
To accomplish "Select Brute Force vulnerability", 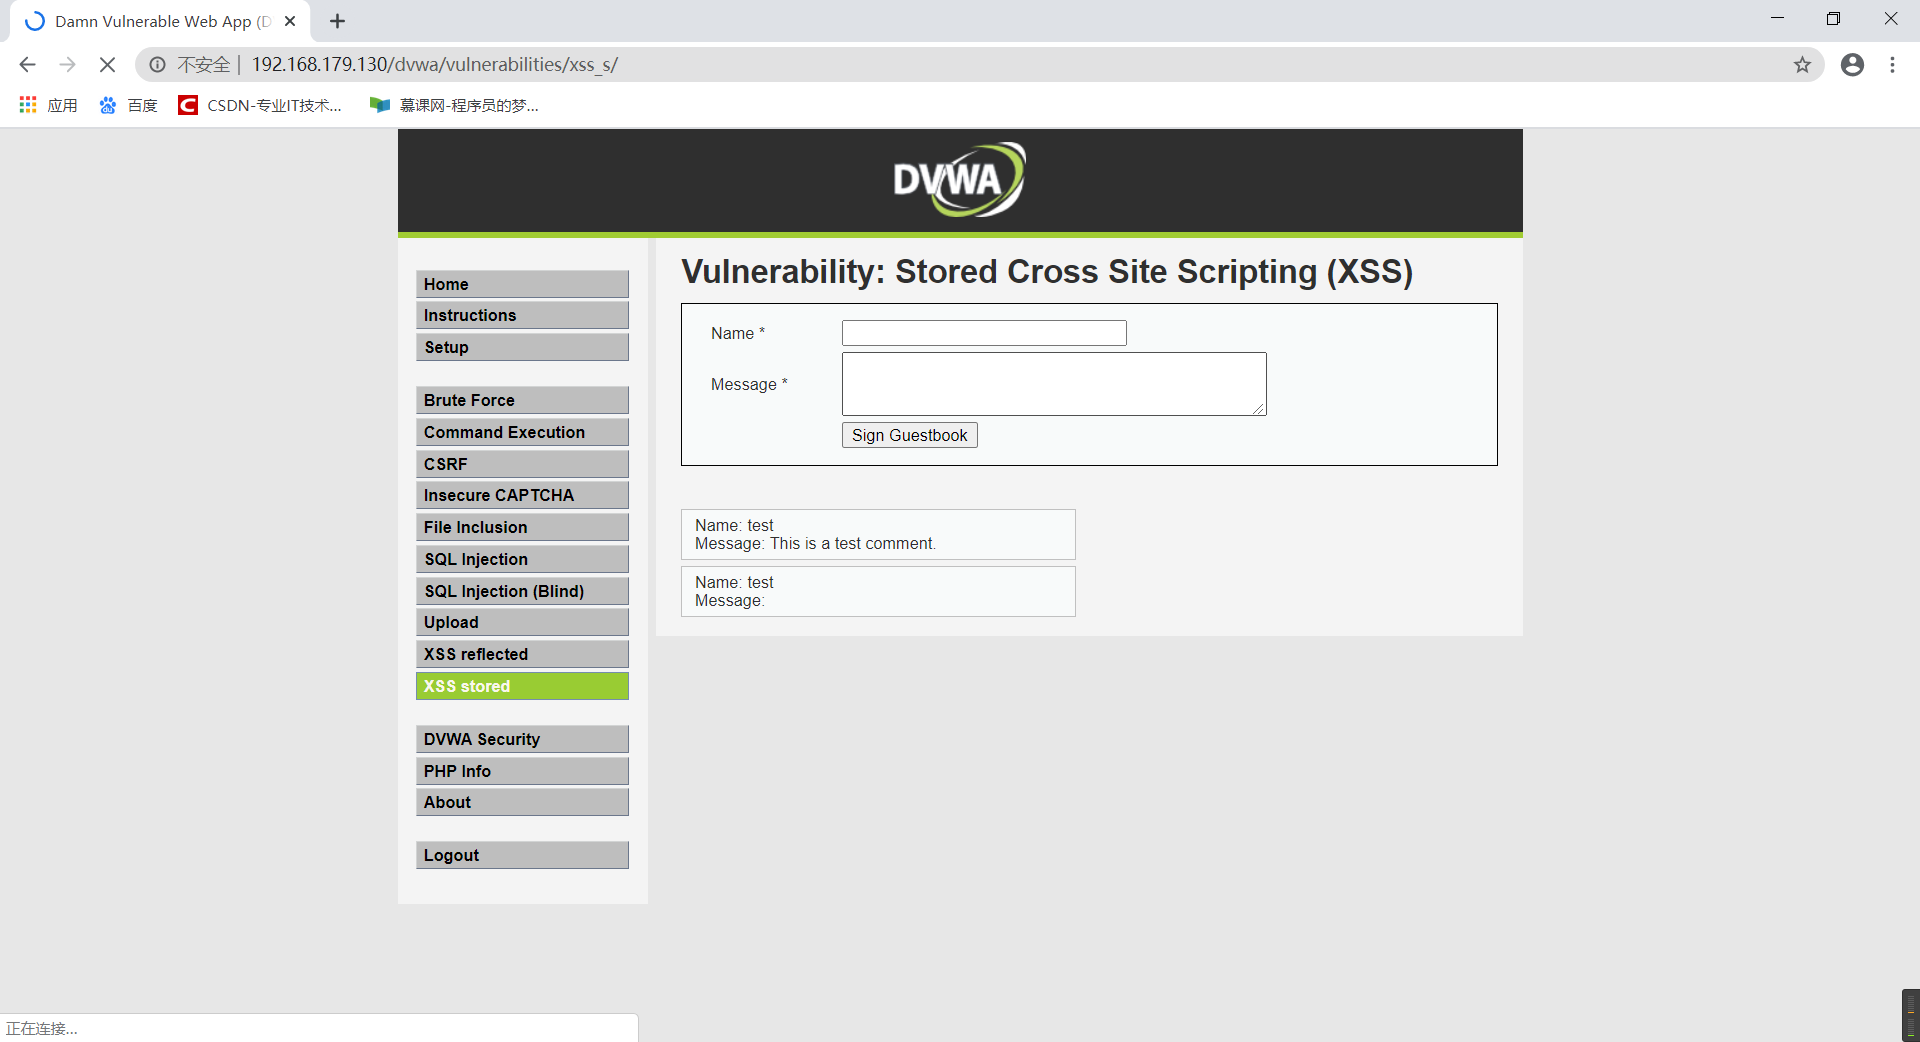I will pyautogui.click(x=522, y=400).
